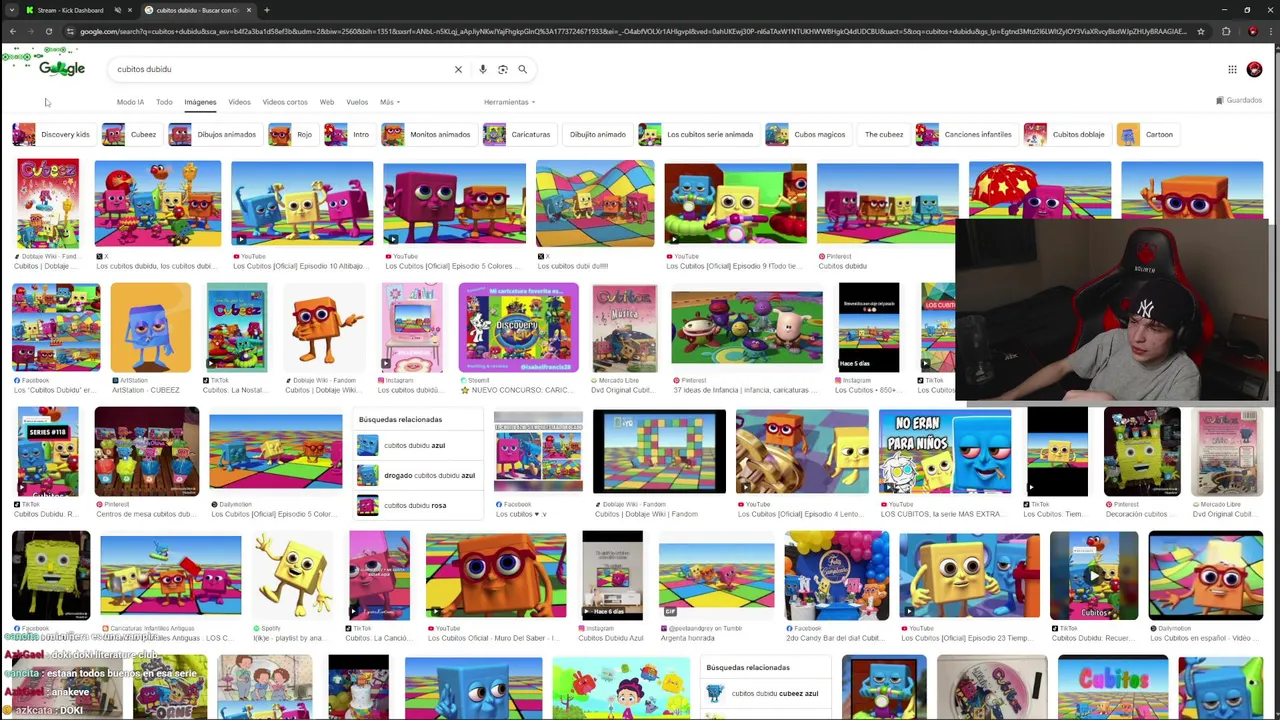Select the Dibujos animados filter chip
This screenshot has height=720, width=1280.
(x=214, y=134)
